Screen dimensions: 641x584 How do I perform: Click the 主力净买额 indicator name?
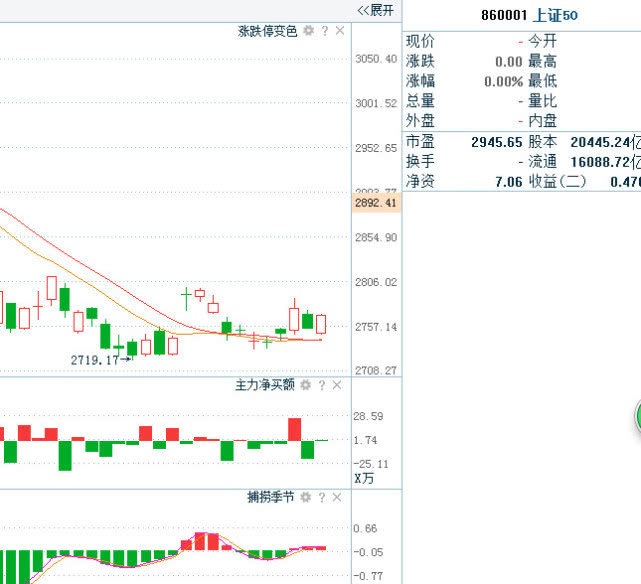point(264,385)
